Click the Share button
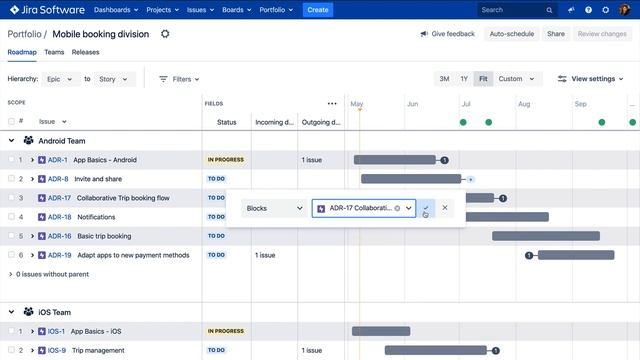Image resolution: width=640 pixels, height=360 pixels. click(556, 34)
